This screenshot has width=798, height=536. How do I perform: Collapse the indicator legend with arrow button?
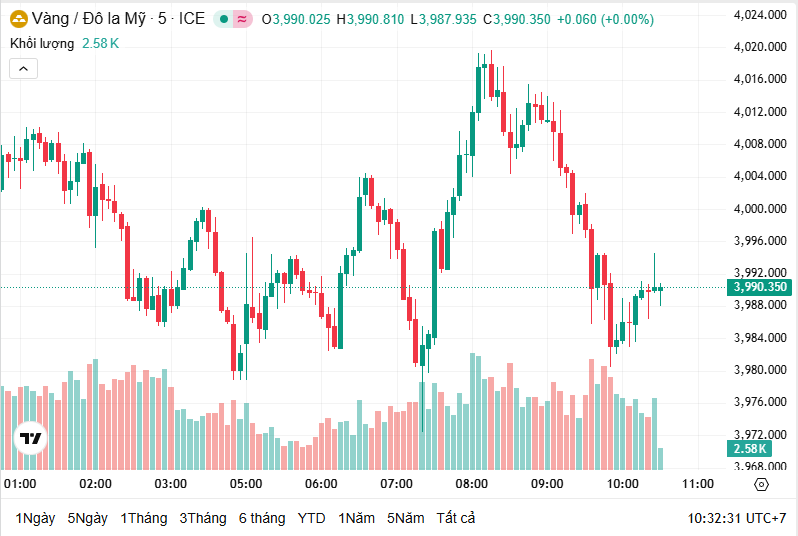pyautogui.click(x=24, y=68)
